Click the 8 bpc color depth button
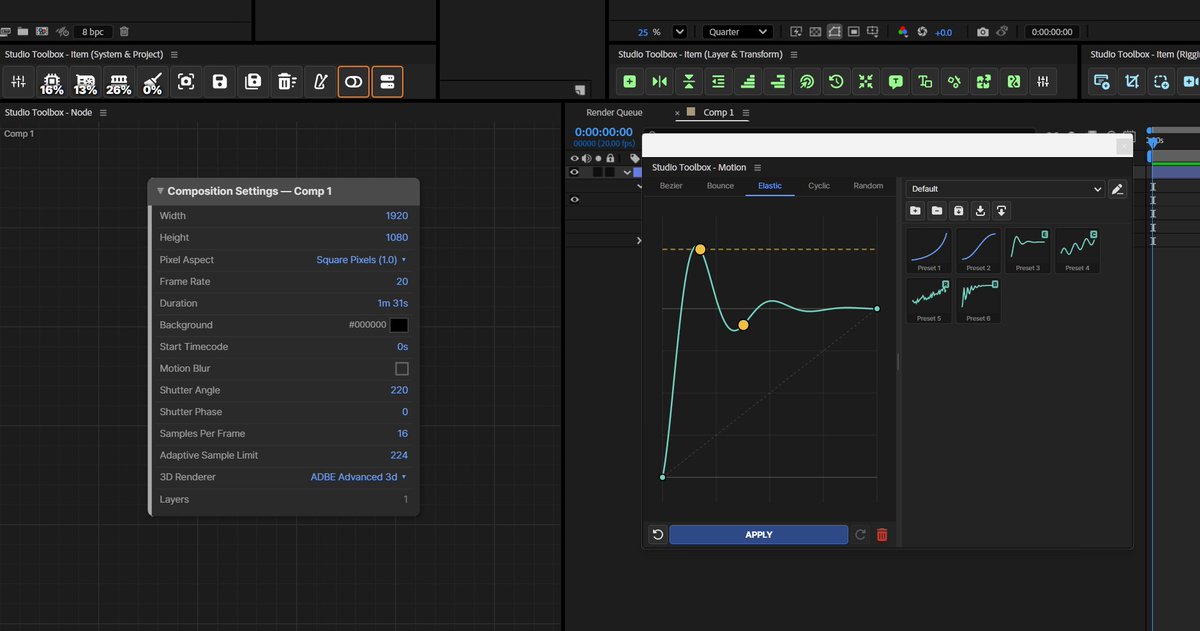1200x631 pixels. click(x=93, y=32)
